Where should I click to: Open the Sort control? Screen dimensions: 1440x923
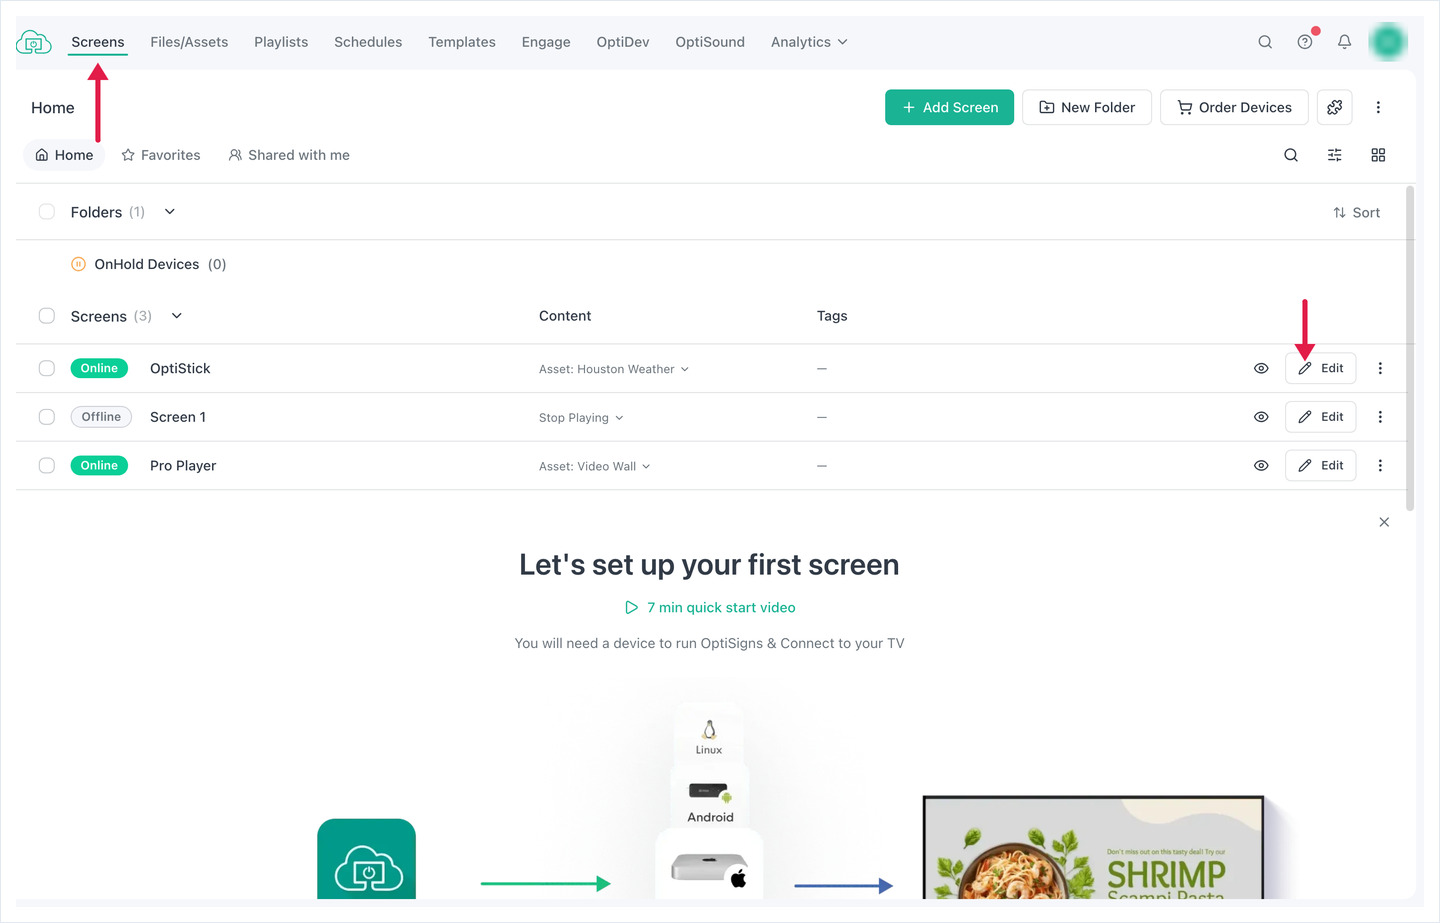point(1356,212)
